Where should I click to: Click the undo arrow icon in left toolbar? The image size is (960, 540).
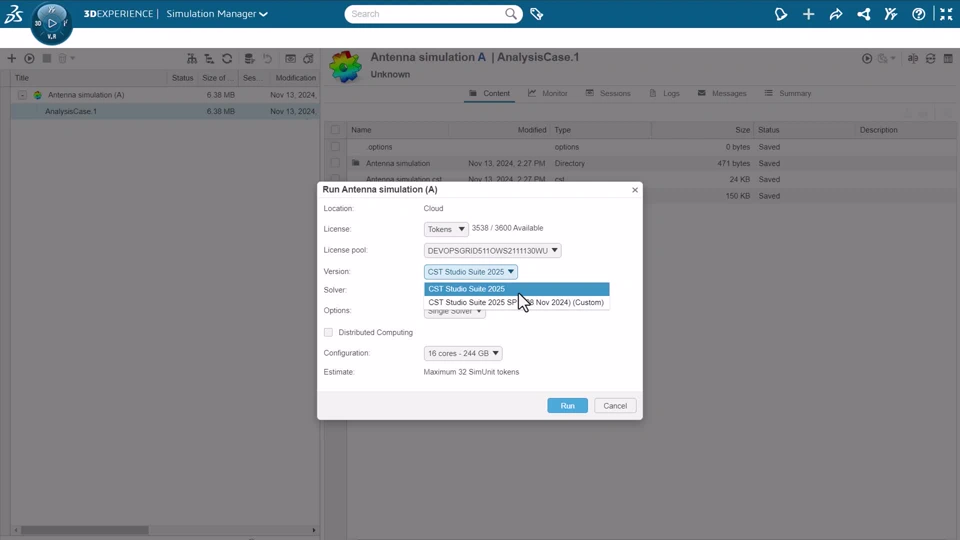[268, 59]
